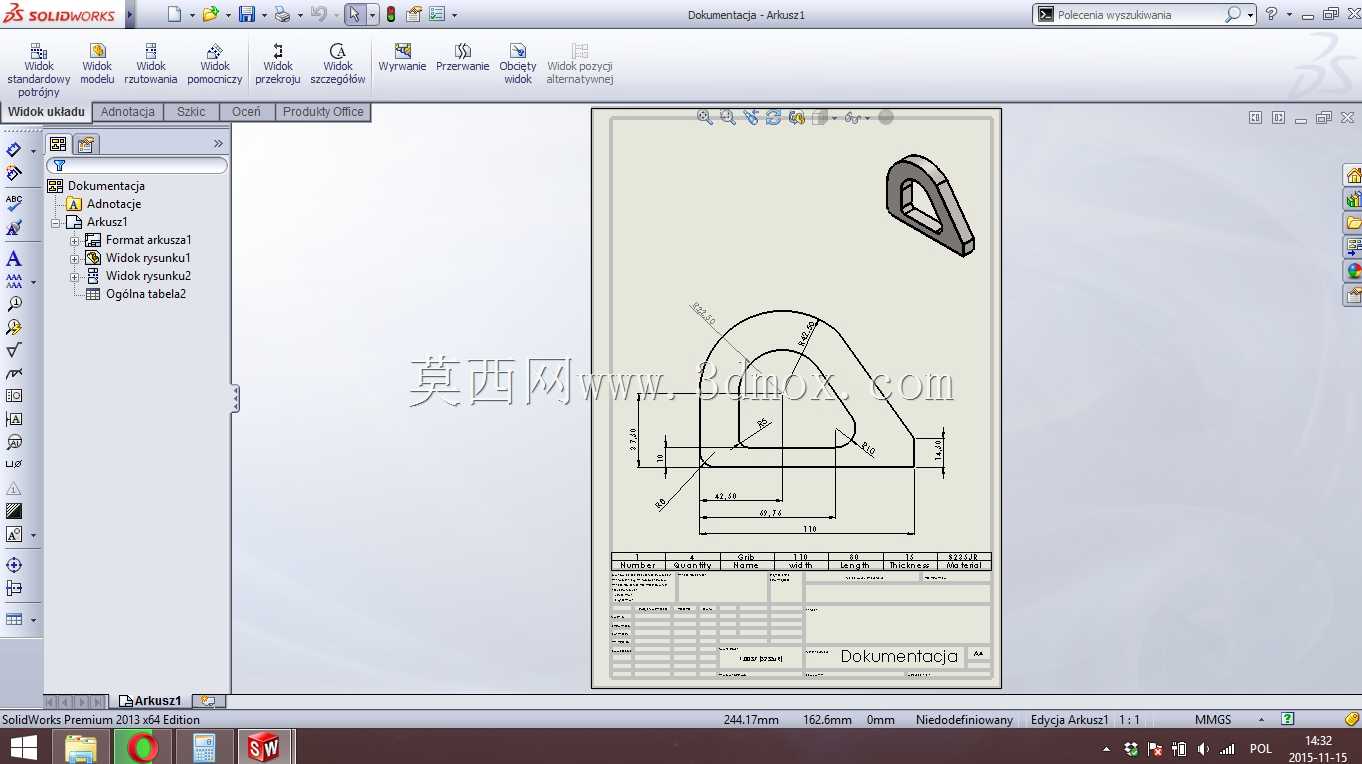Insert a surface finish symbol
1362x764 pixels.
coord(14,350)
